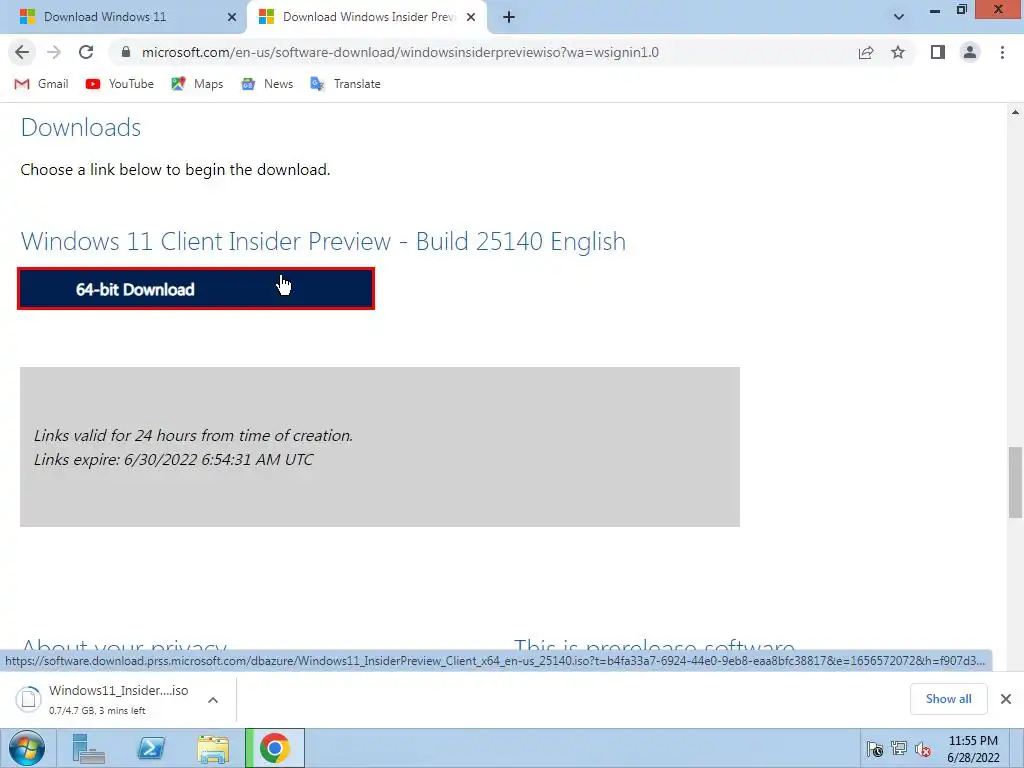Launch PowerShell from the taskbar
The height and width of the screenshot is (768, 1024).
151,748
